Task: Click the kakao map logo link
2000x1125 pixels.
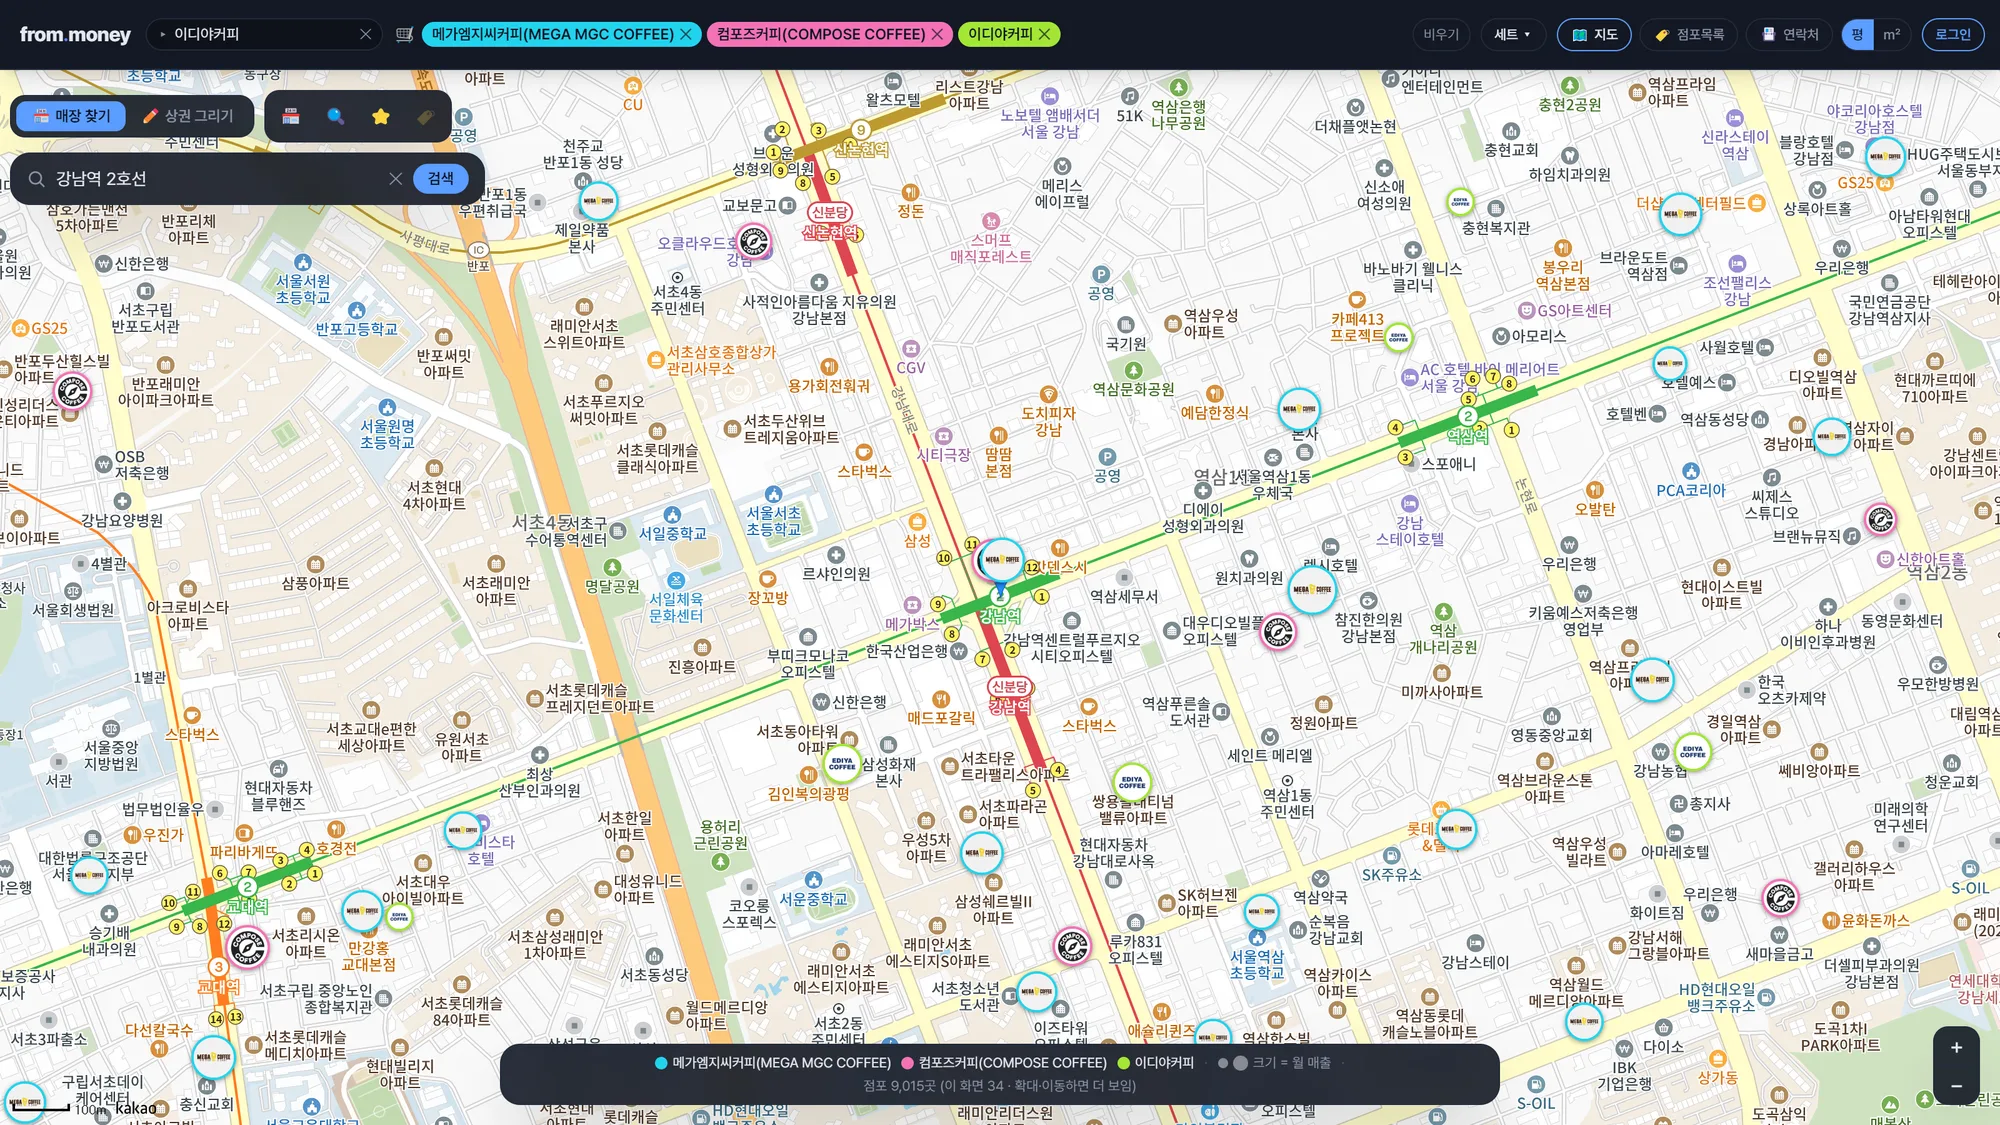Action: pos(136,1108)
